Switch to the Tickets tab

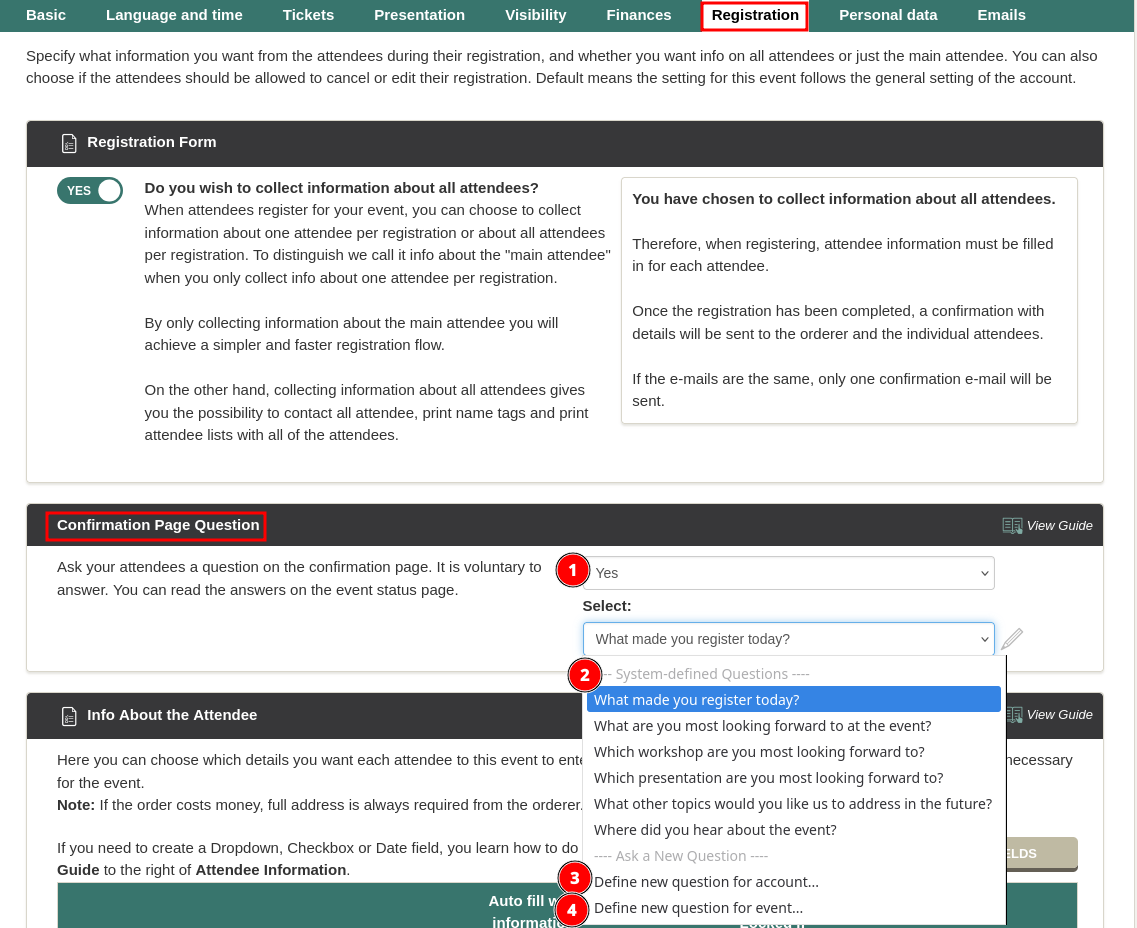tap(308, 15)
